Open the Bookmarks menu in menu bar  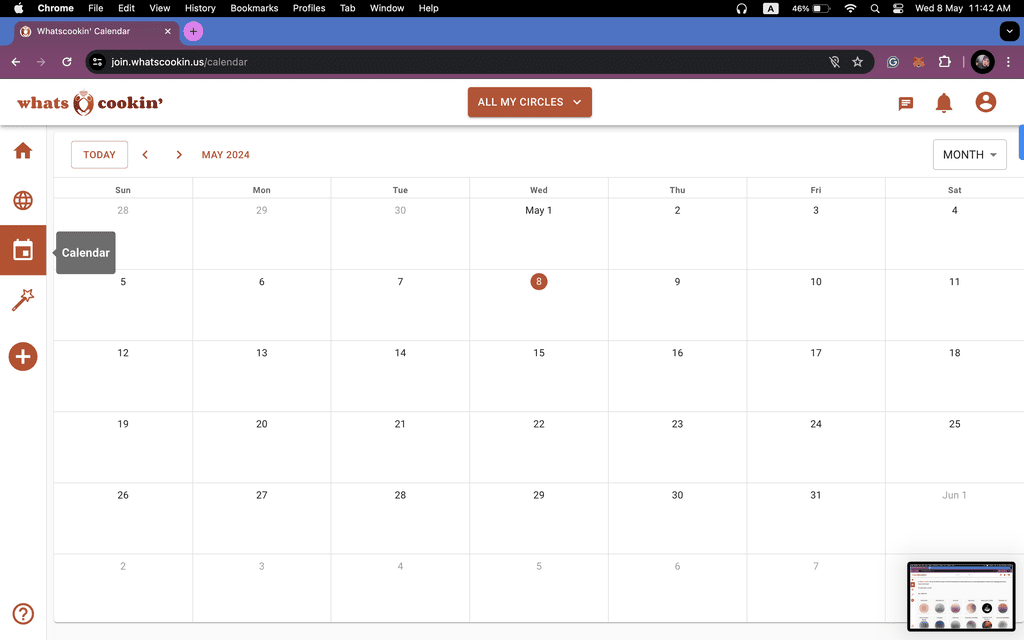pyautogui.click(x=254, y=8)
